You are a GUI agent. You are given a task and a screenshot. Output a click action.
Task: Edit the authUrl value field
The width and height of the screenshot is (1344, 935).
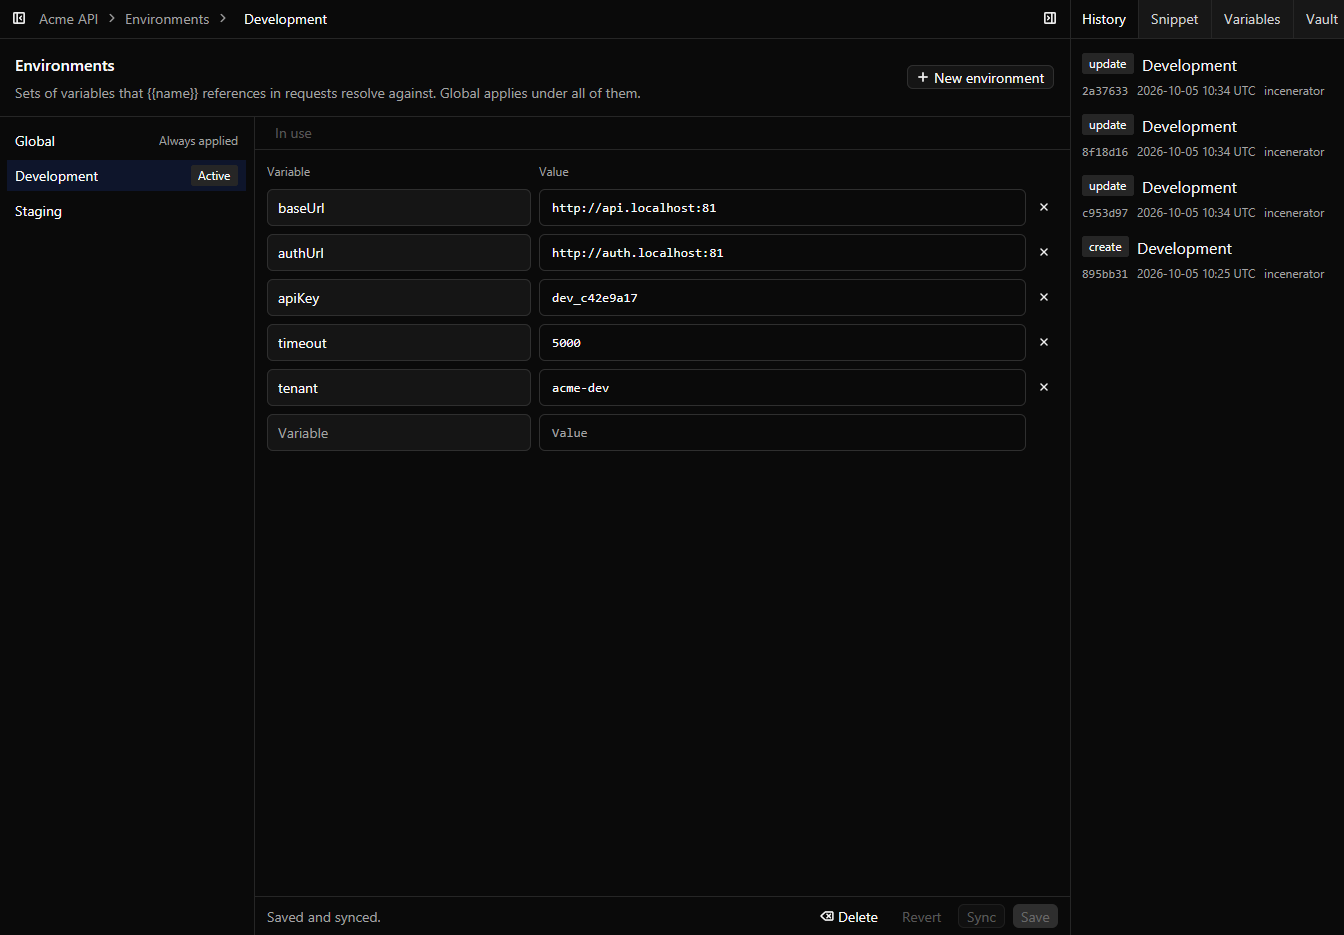click(x=782, y=253)
